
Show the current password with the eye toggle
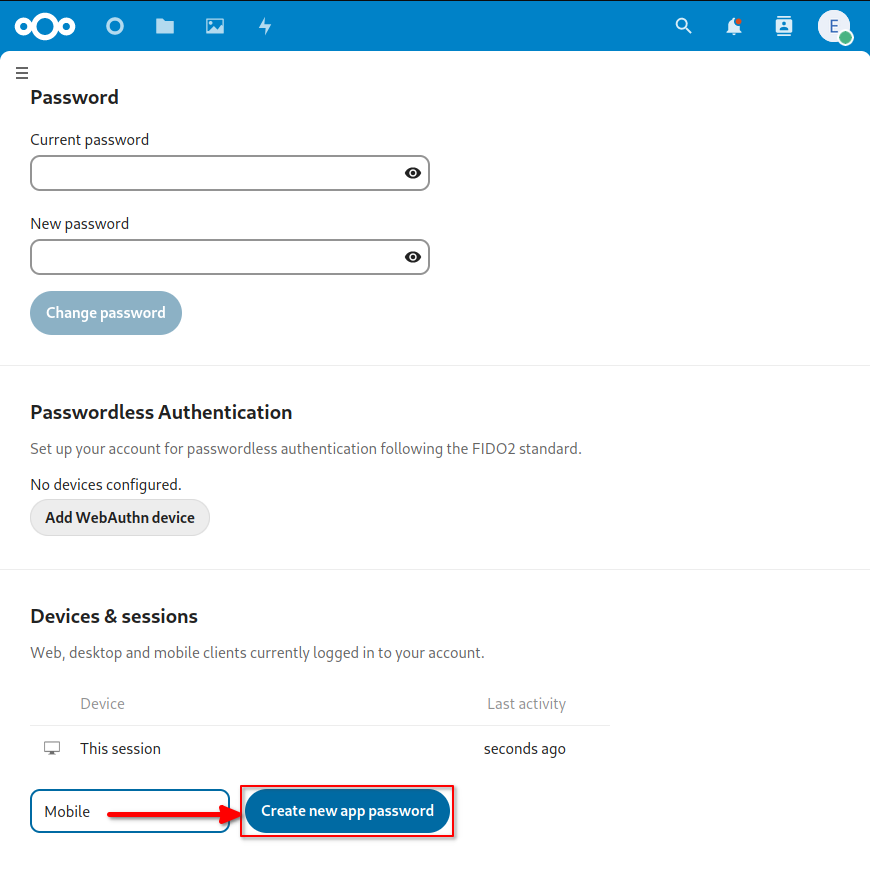pyautogui.click(x=412, y=173)
